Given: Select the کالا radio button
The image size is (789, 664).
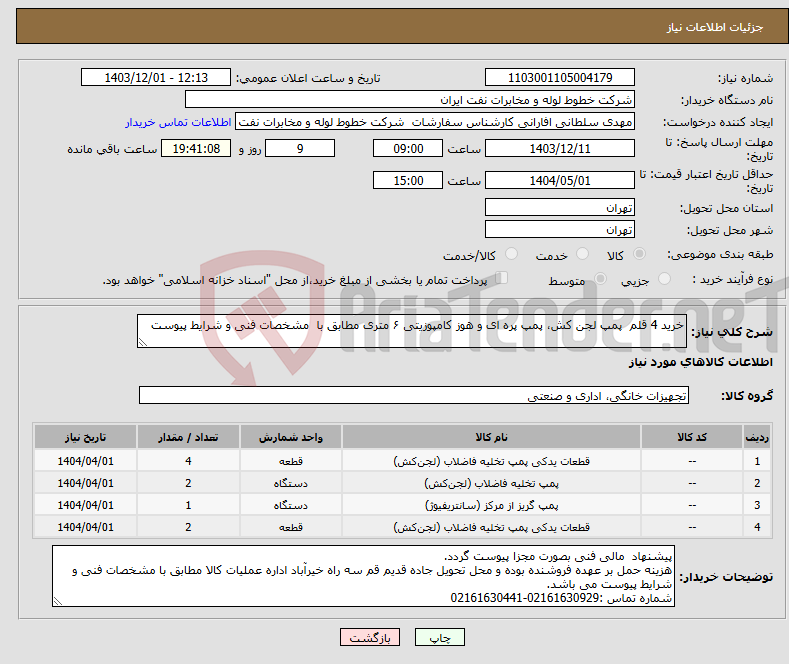Looking at the screenshot, I should point(639,254).
